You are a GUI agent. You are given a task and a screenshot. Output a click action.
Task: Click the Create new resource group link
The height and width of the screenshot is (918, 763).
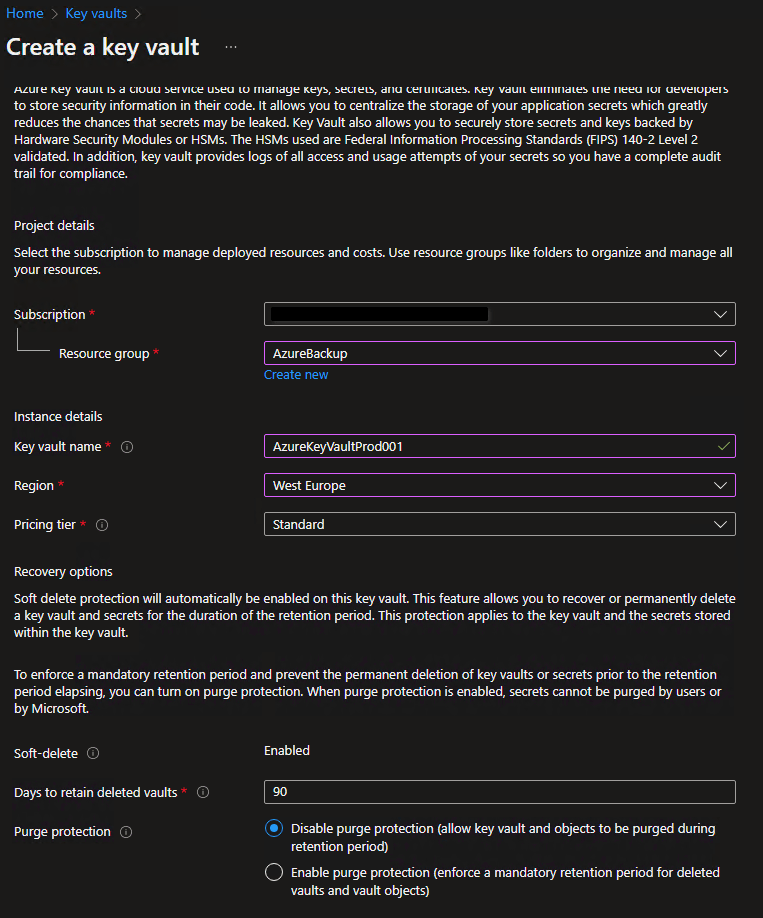click(296, 375)
